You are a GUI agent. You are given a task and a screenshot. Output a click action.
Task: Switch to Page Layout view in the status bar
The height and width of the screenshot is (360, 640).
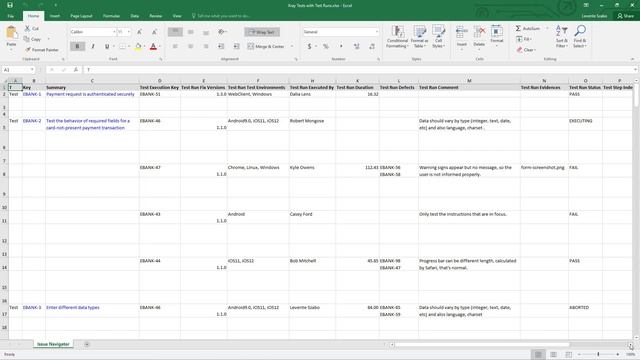click(x=553, y=355)
